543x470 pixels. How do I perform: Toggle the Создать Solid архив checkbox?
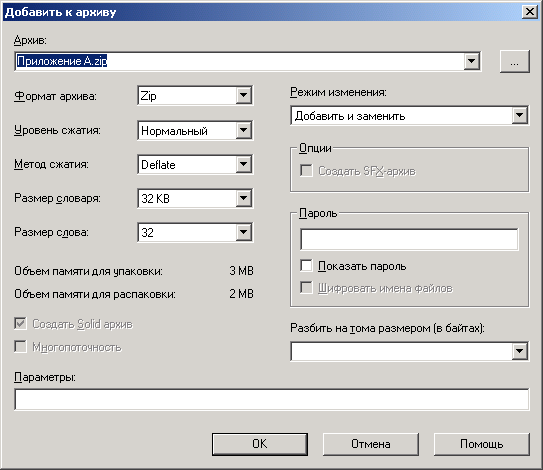tap(20, 323)
